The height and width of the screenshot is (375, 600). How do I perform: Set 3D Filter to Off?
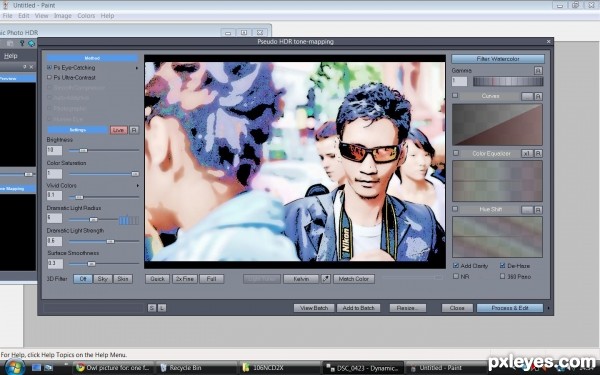pyautogui.click(x=83, y=279)
